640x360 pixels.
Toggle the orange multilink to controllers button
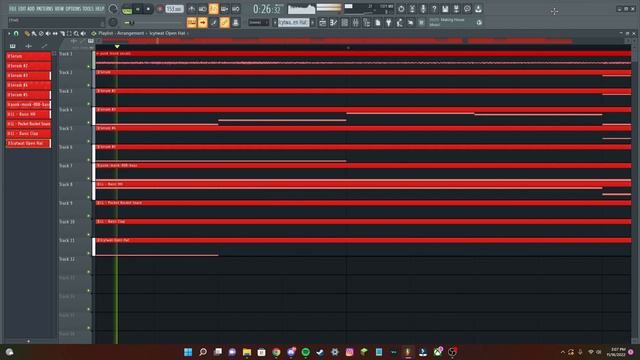tap(224, 22)
